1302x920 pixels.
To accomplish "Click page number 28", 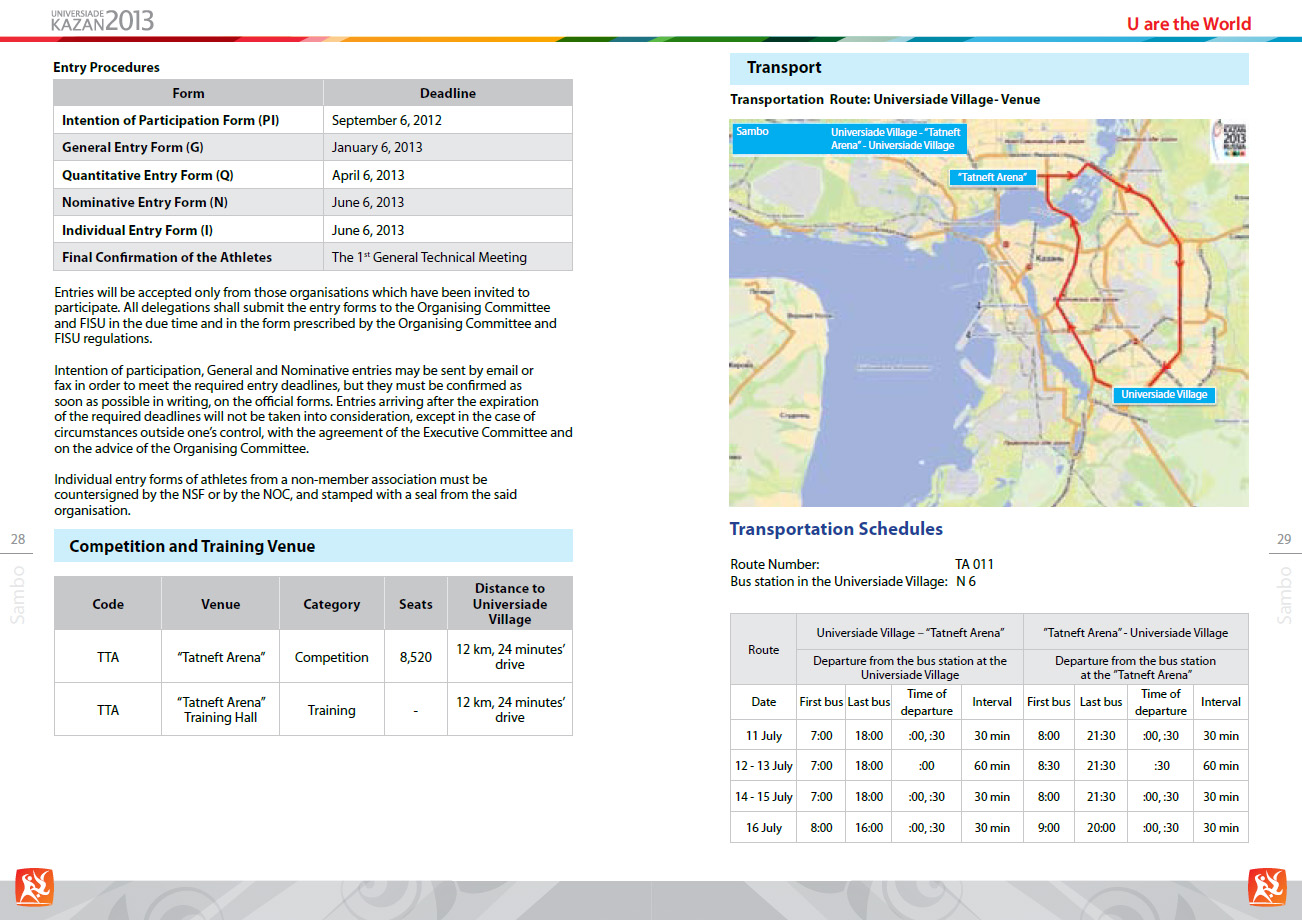I will pyautogui.click(x=18, y=539).
